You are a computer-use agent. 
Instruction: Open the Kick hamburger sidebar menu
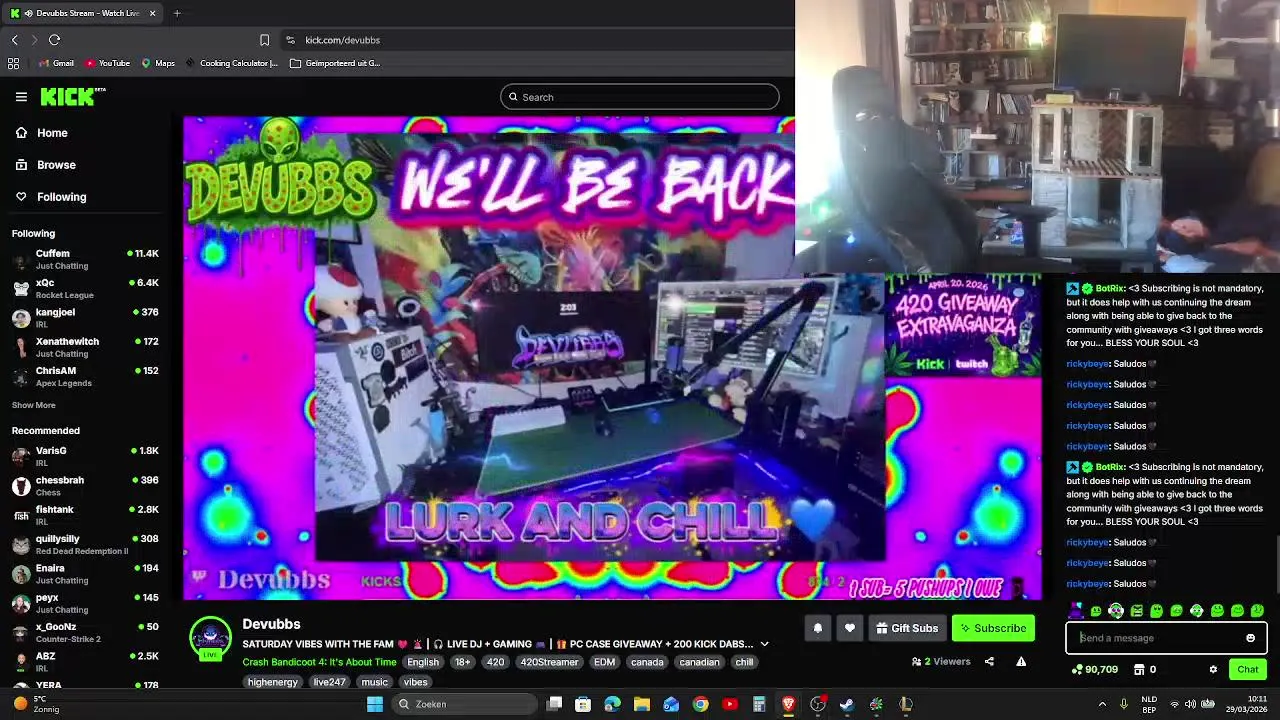(21, 97)
